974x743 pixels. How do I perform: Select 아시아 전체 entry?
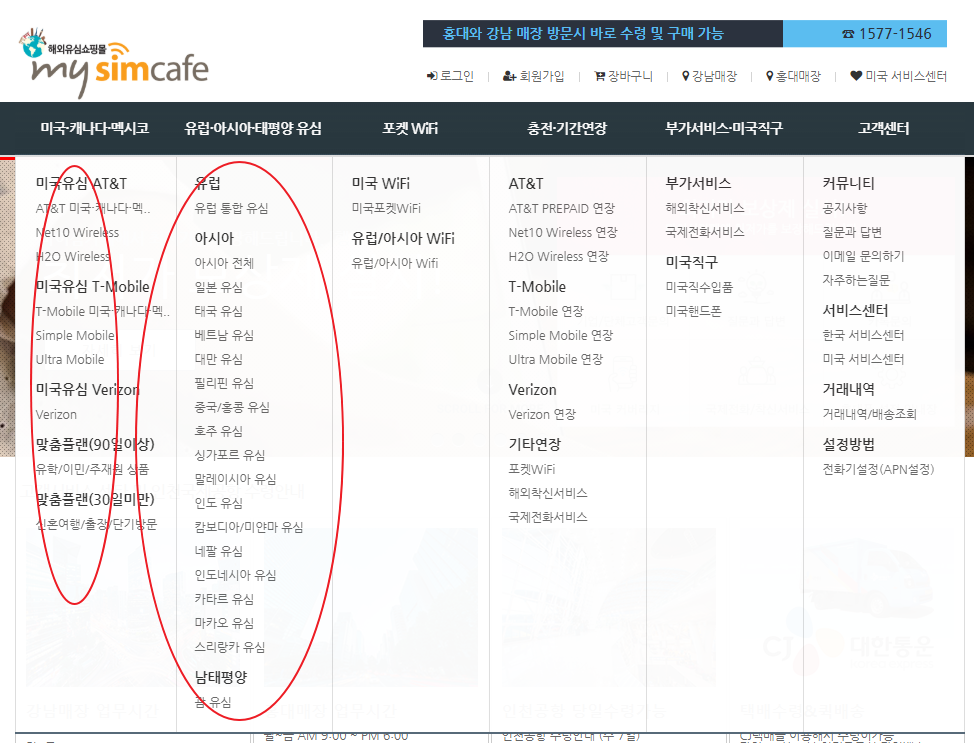click(x=224, y=263)
